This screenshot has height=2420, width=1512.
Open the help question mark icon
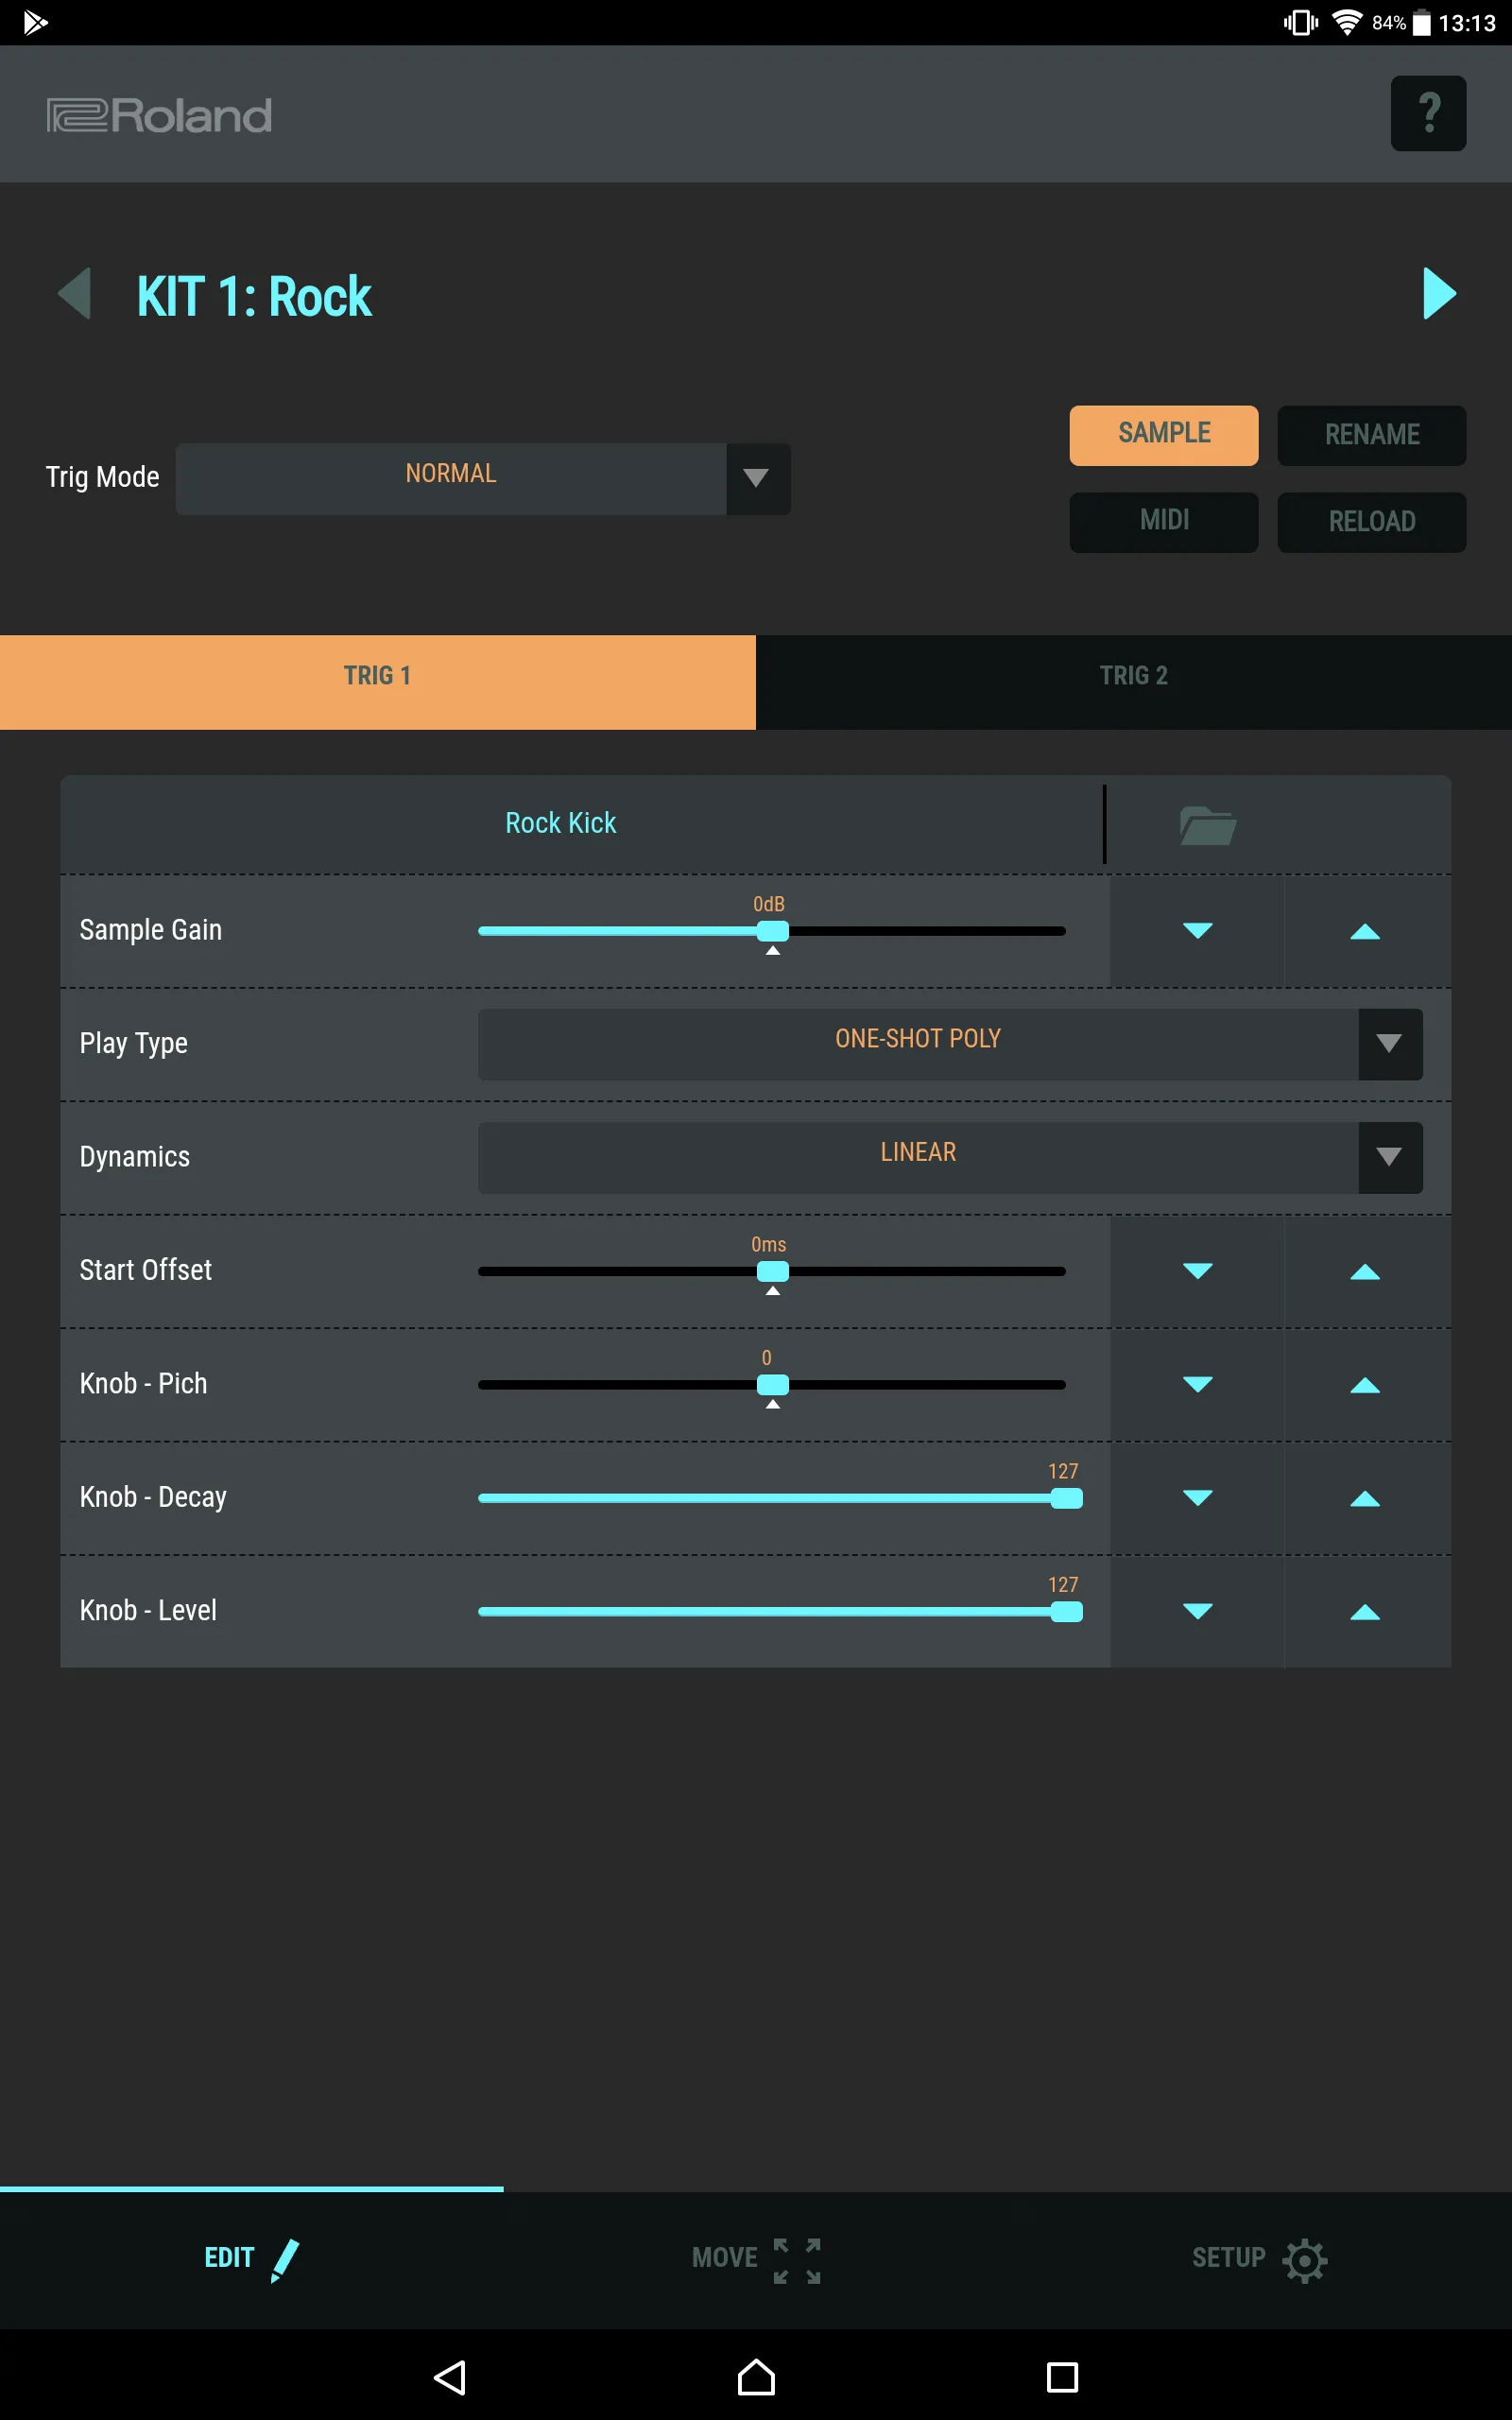(1428, 113)
